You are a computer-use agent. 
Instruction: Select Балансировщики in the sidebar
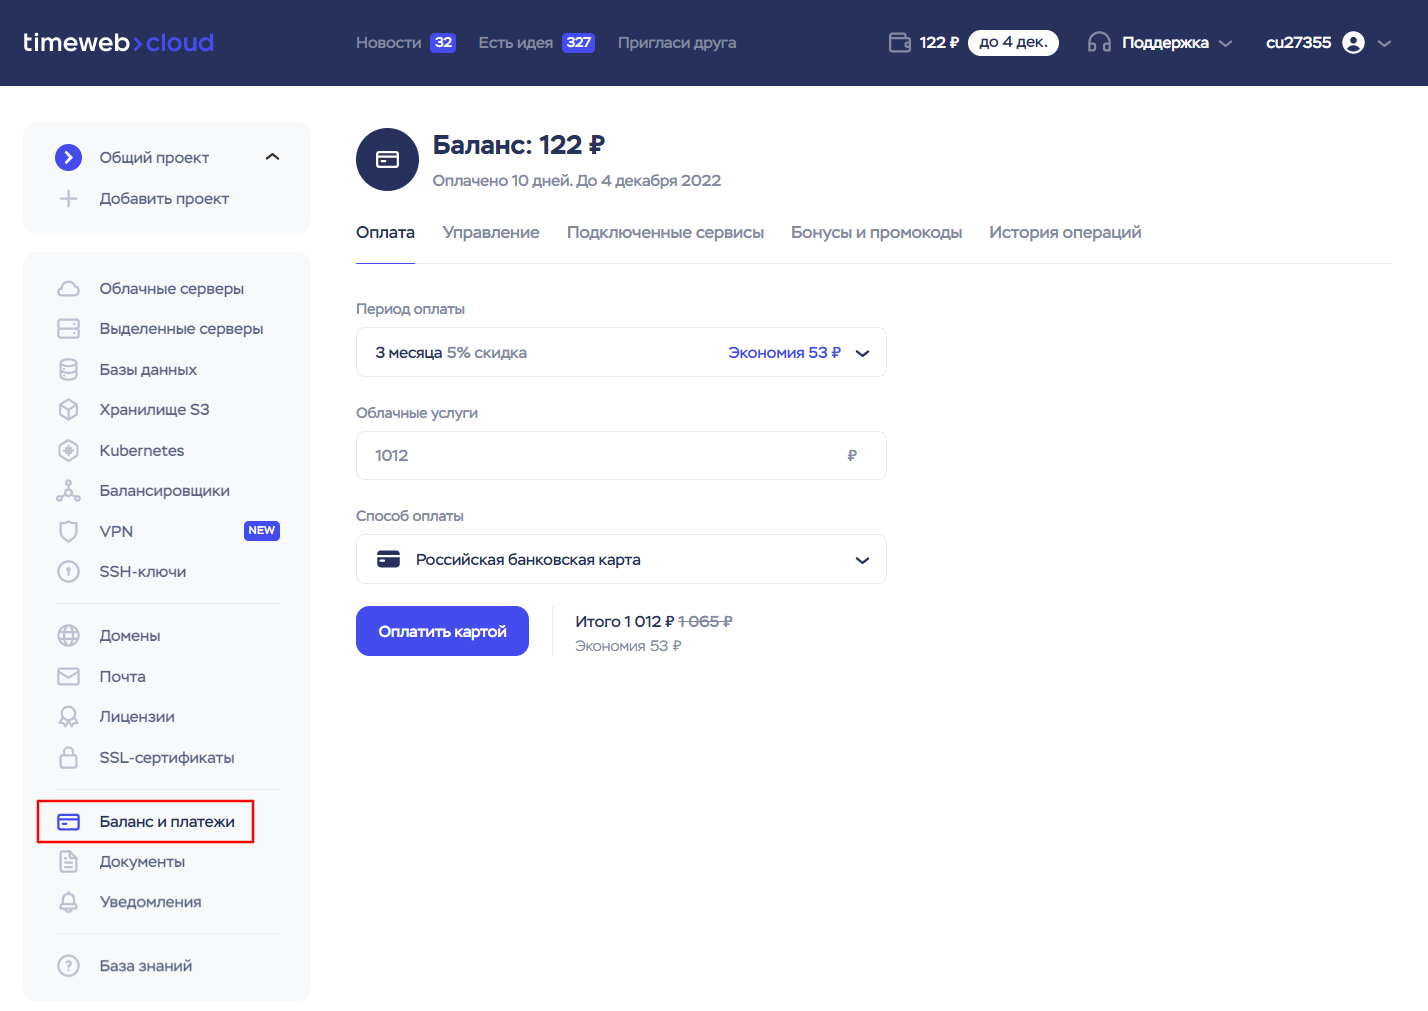(x=162, y=490)
